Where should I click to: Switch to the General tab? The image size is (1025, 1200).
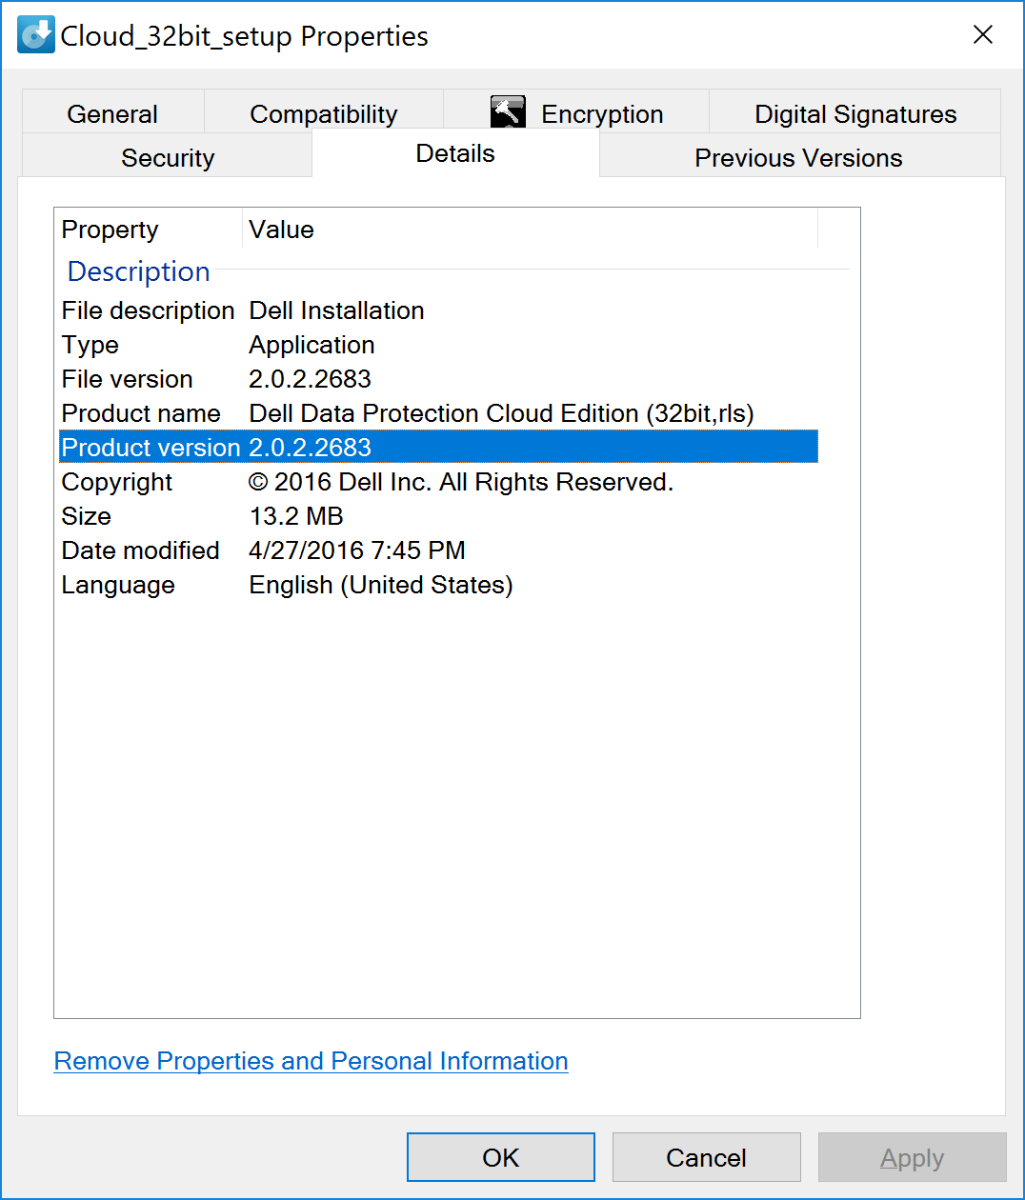[x=112, y=113]
